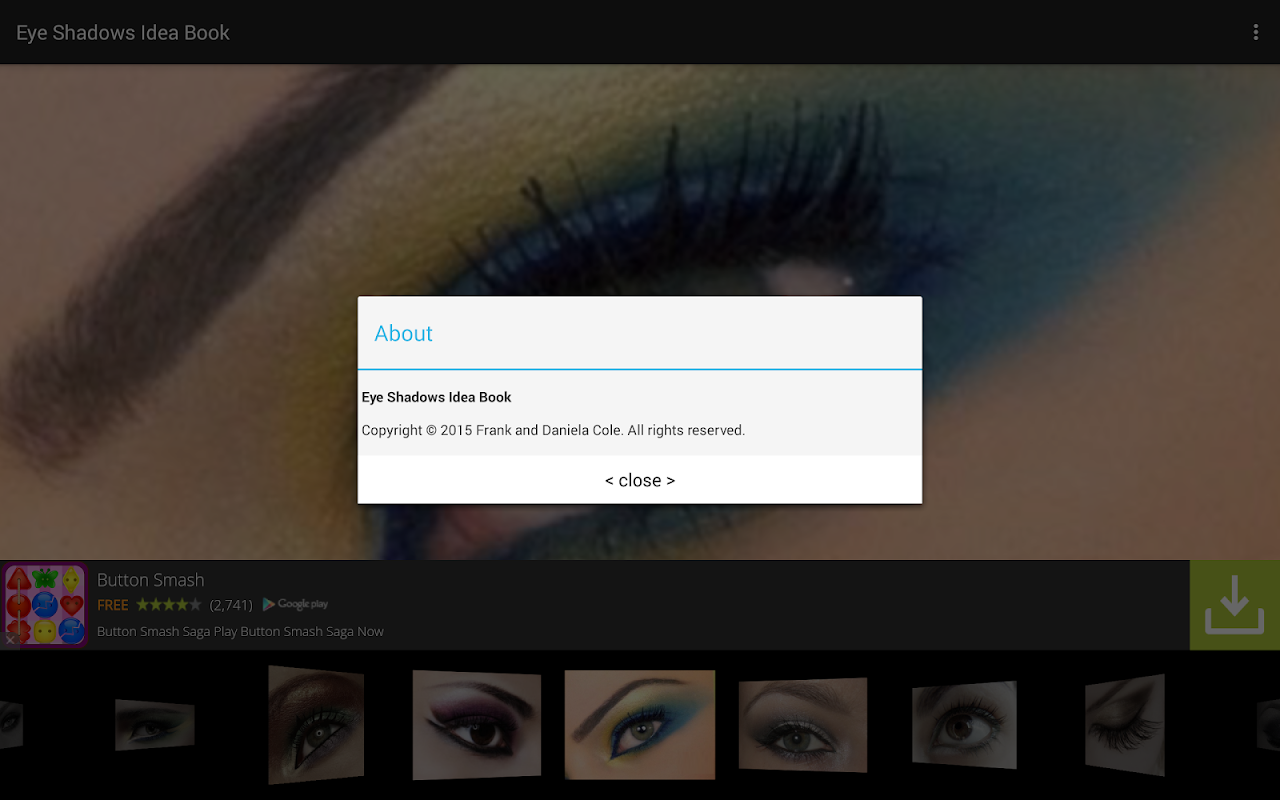
Task: Click the ad's star rating
Action: tap(169, 604)
